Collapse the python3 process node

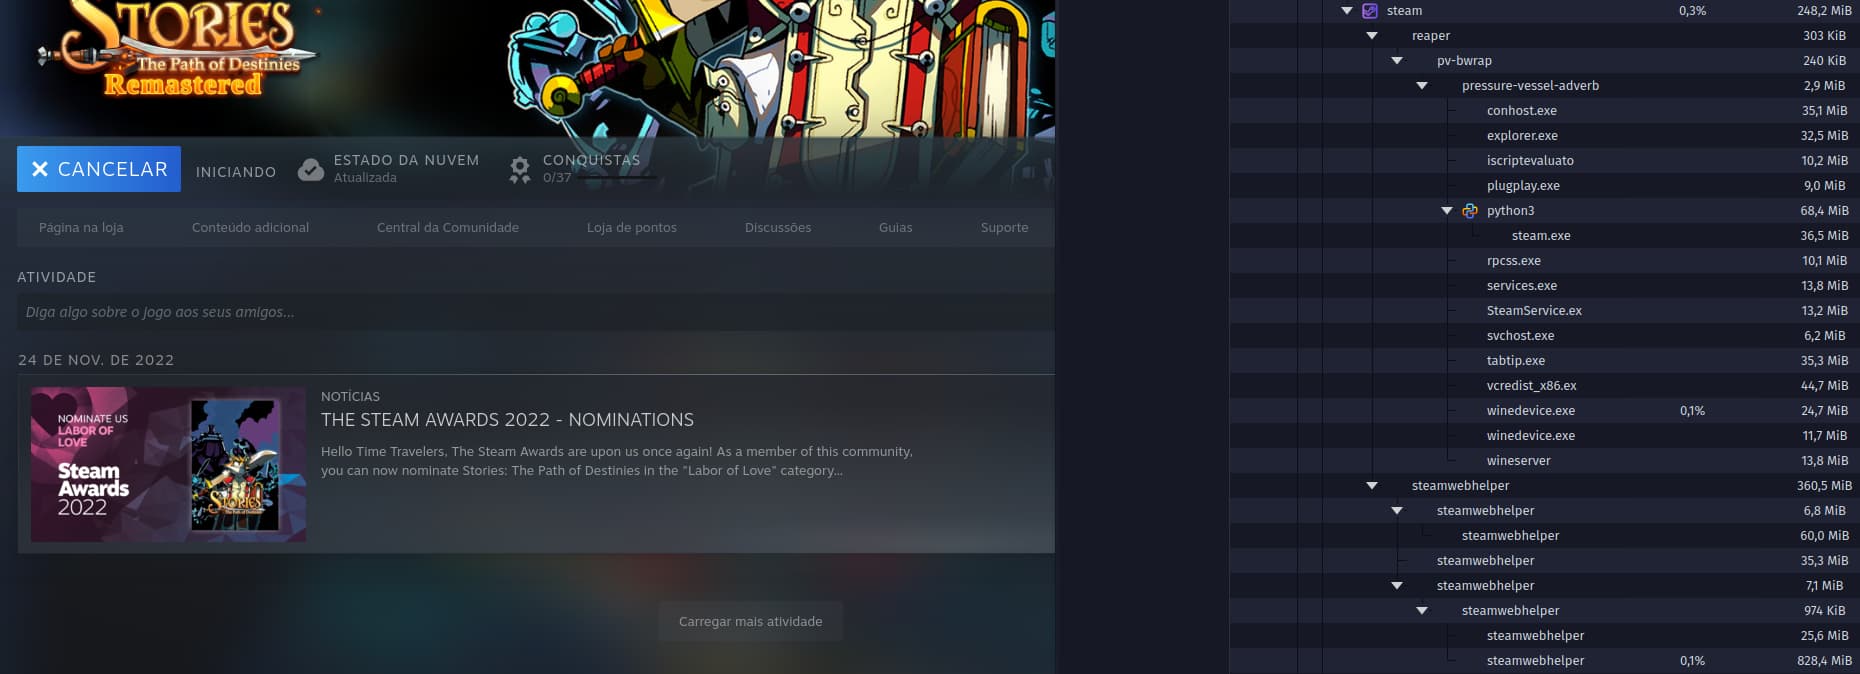1447,211
